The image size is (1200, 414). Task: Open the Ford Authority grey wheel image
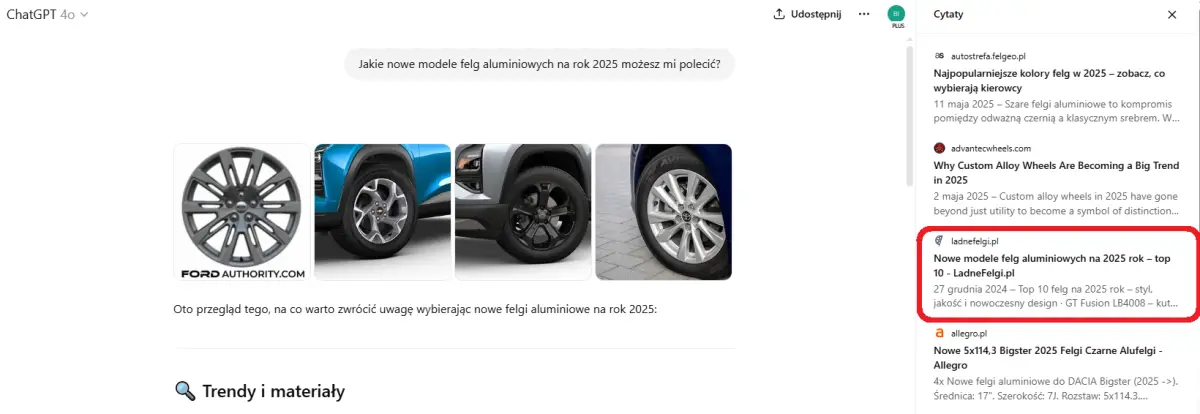click(x=242, y=213)
